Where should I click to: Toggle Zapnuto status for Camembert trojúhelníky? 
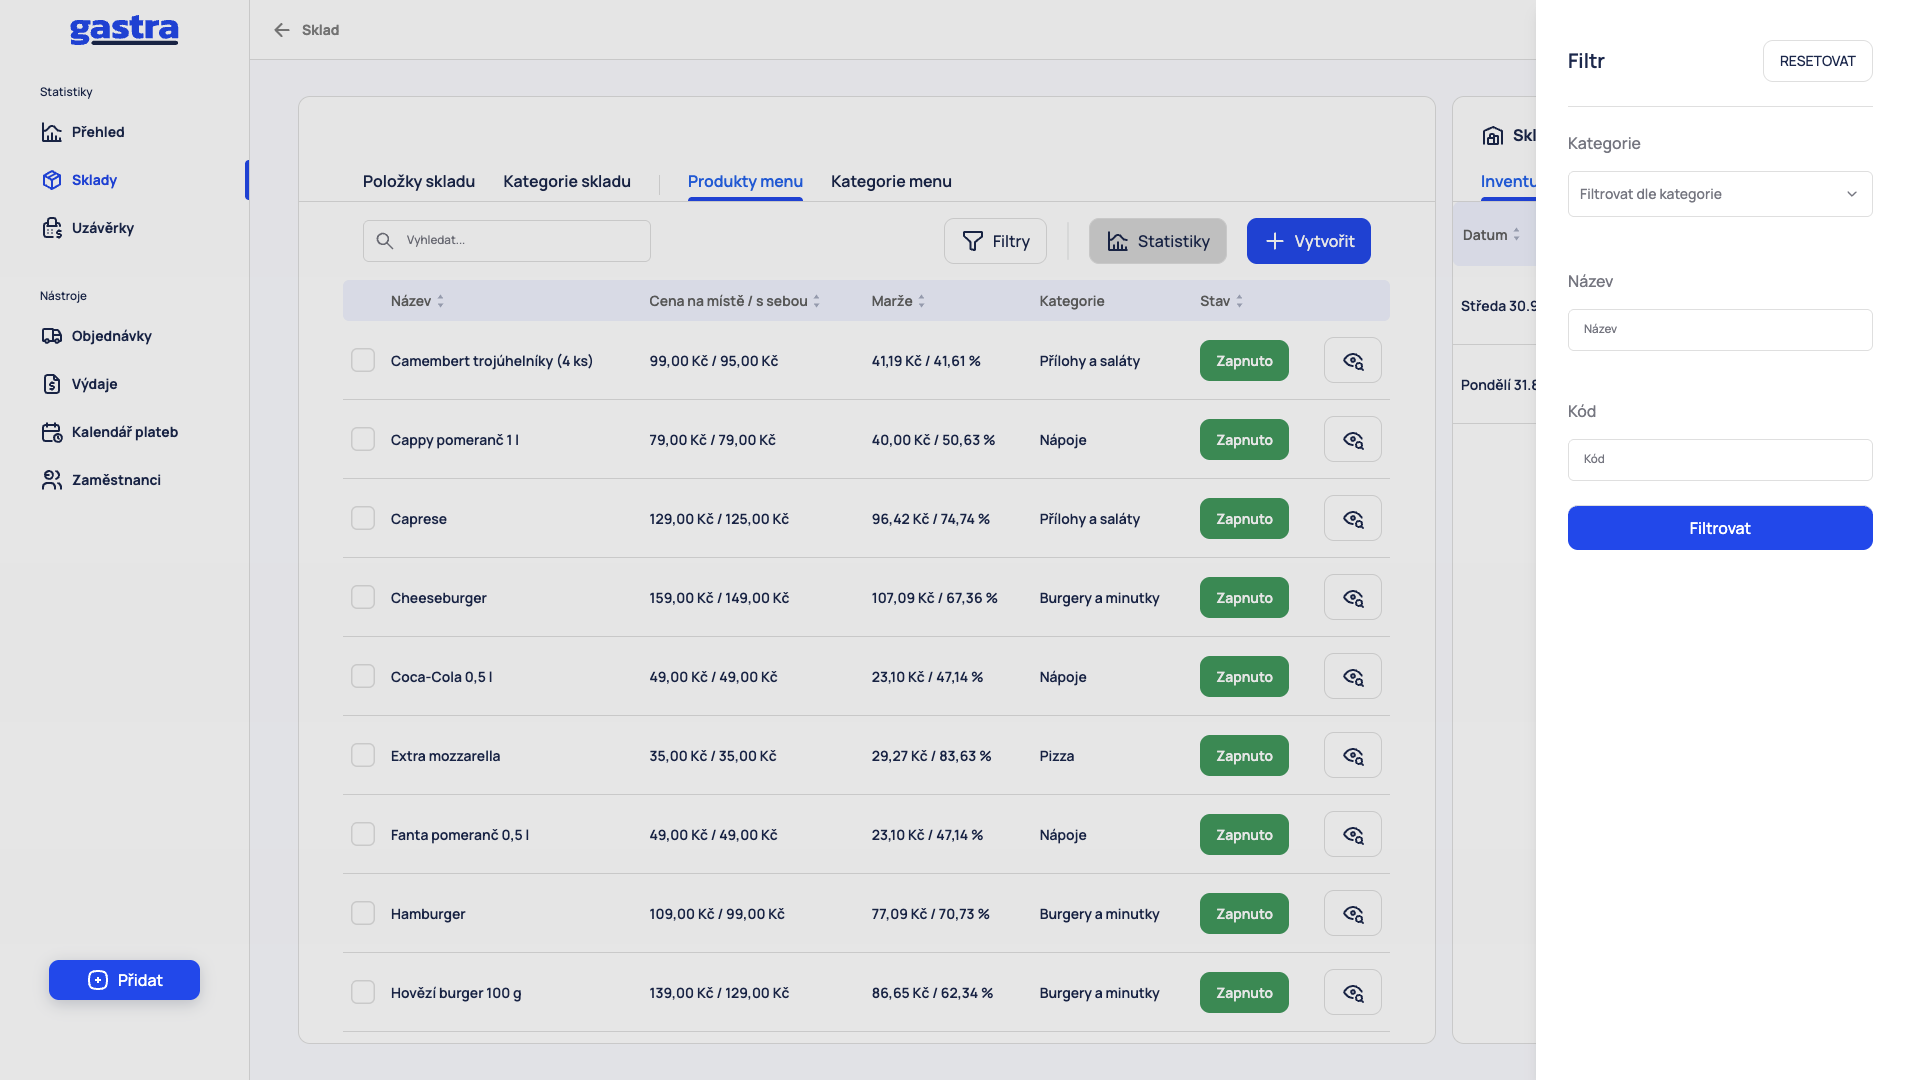coord(1244,361)
